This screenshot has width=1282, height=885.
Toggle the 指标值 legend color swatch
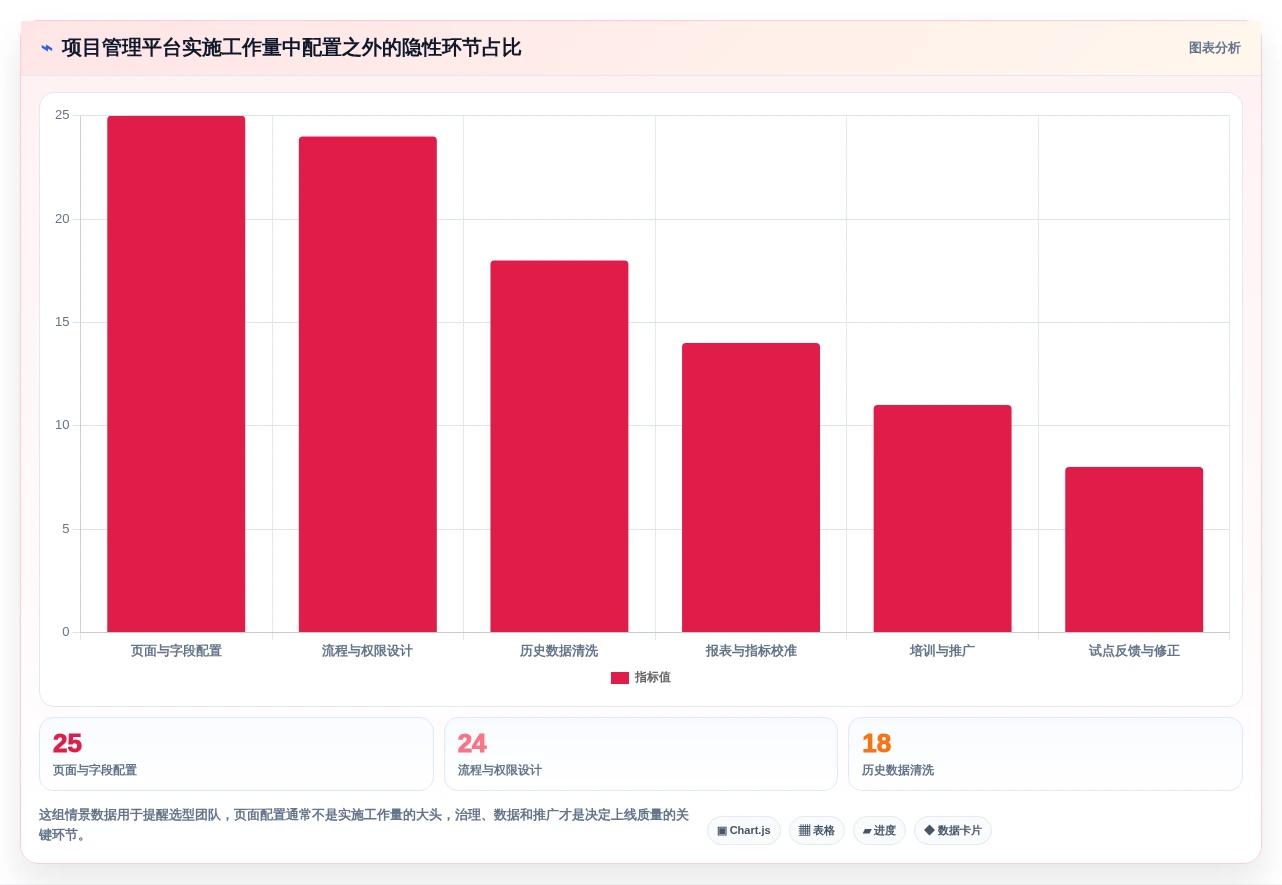pos(620,678)
